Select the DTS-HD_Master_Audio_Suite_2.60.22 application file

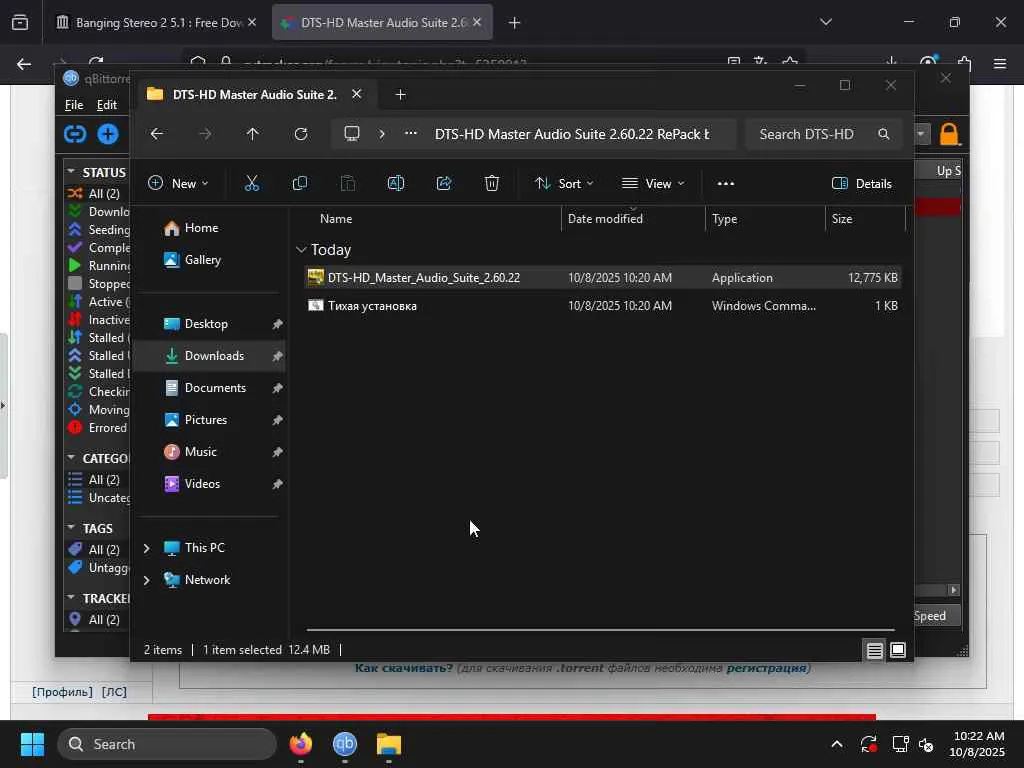[x=603, y=278]
